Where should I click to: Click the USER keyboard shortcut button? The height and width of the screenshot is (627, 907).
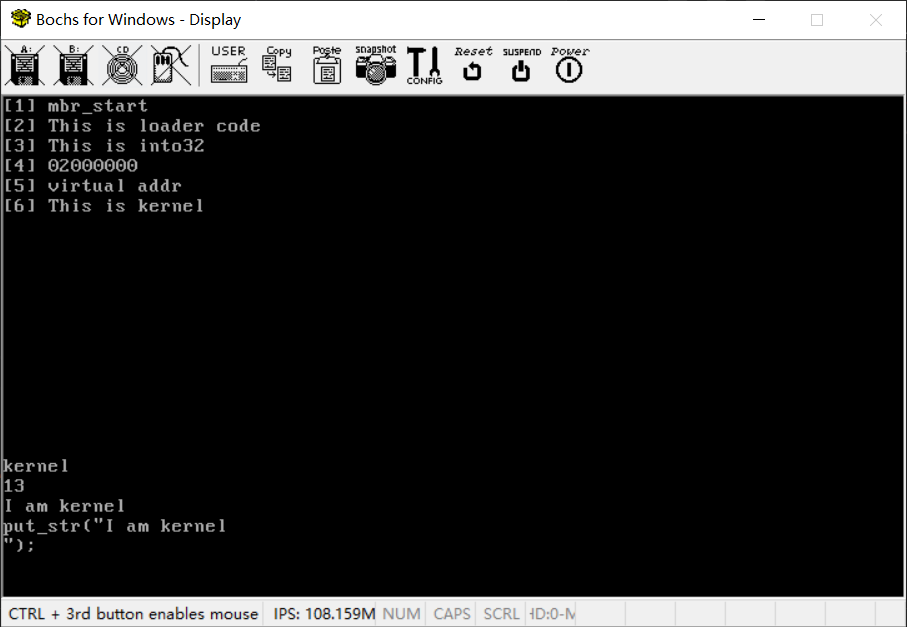(x=229, y=64)
